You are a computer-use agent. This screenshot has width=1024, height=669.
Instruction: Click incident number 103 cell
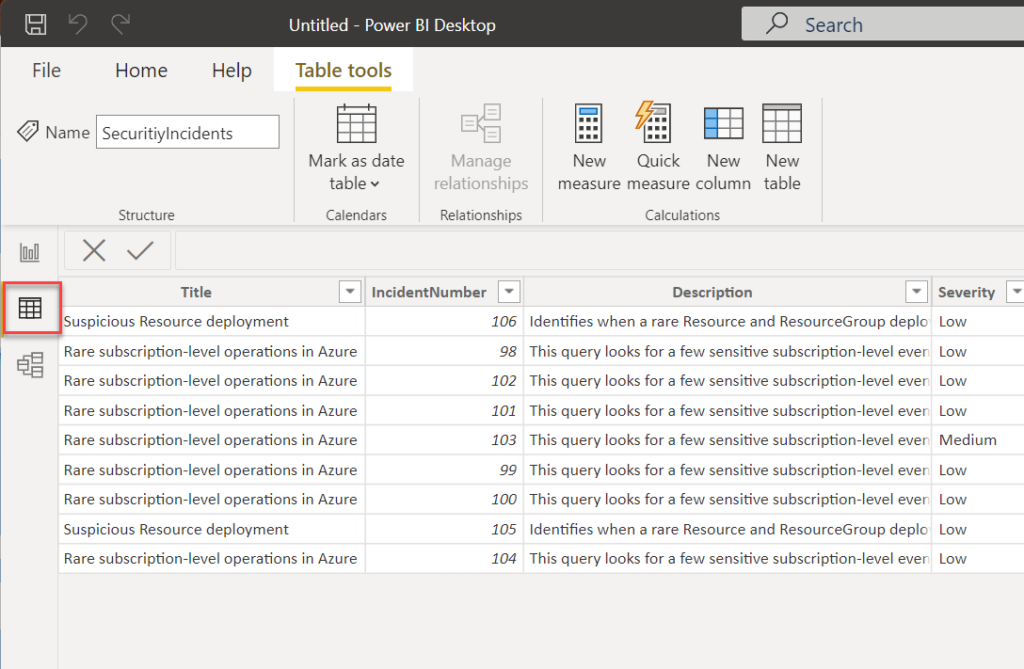(444, 440)
